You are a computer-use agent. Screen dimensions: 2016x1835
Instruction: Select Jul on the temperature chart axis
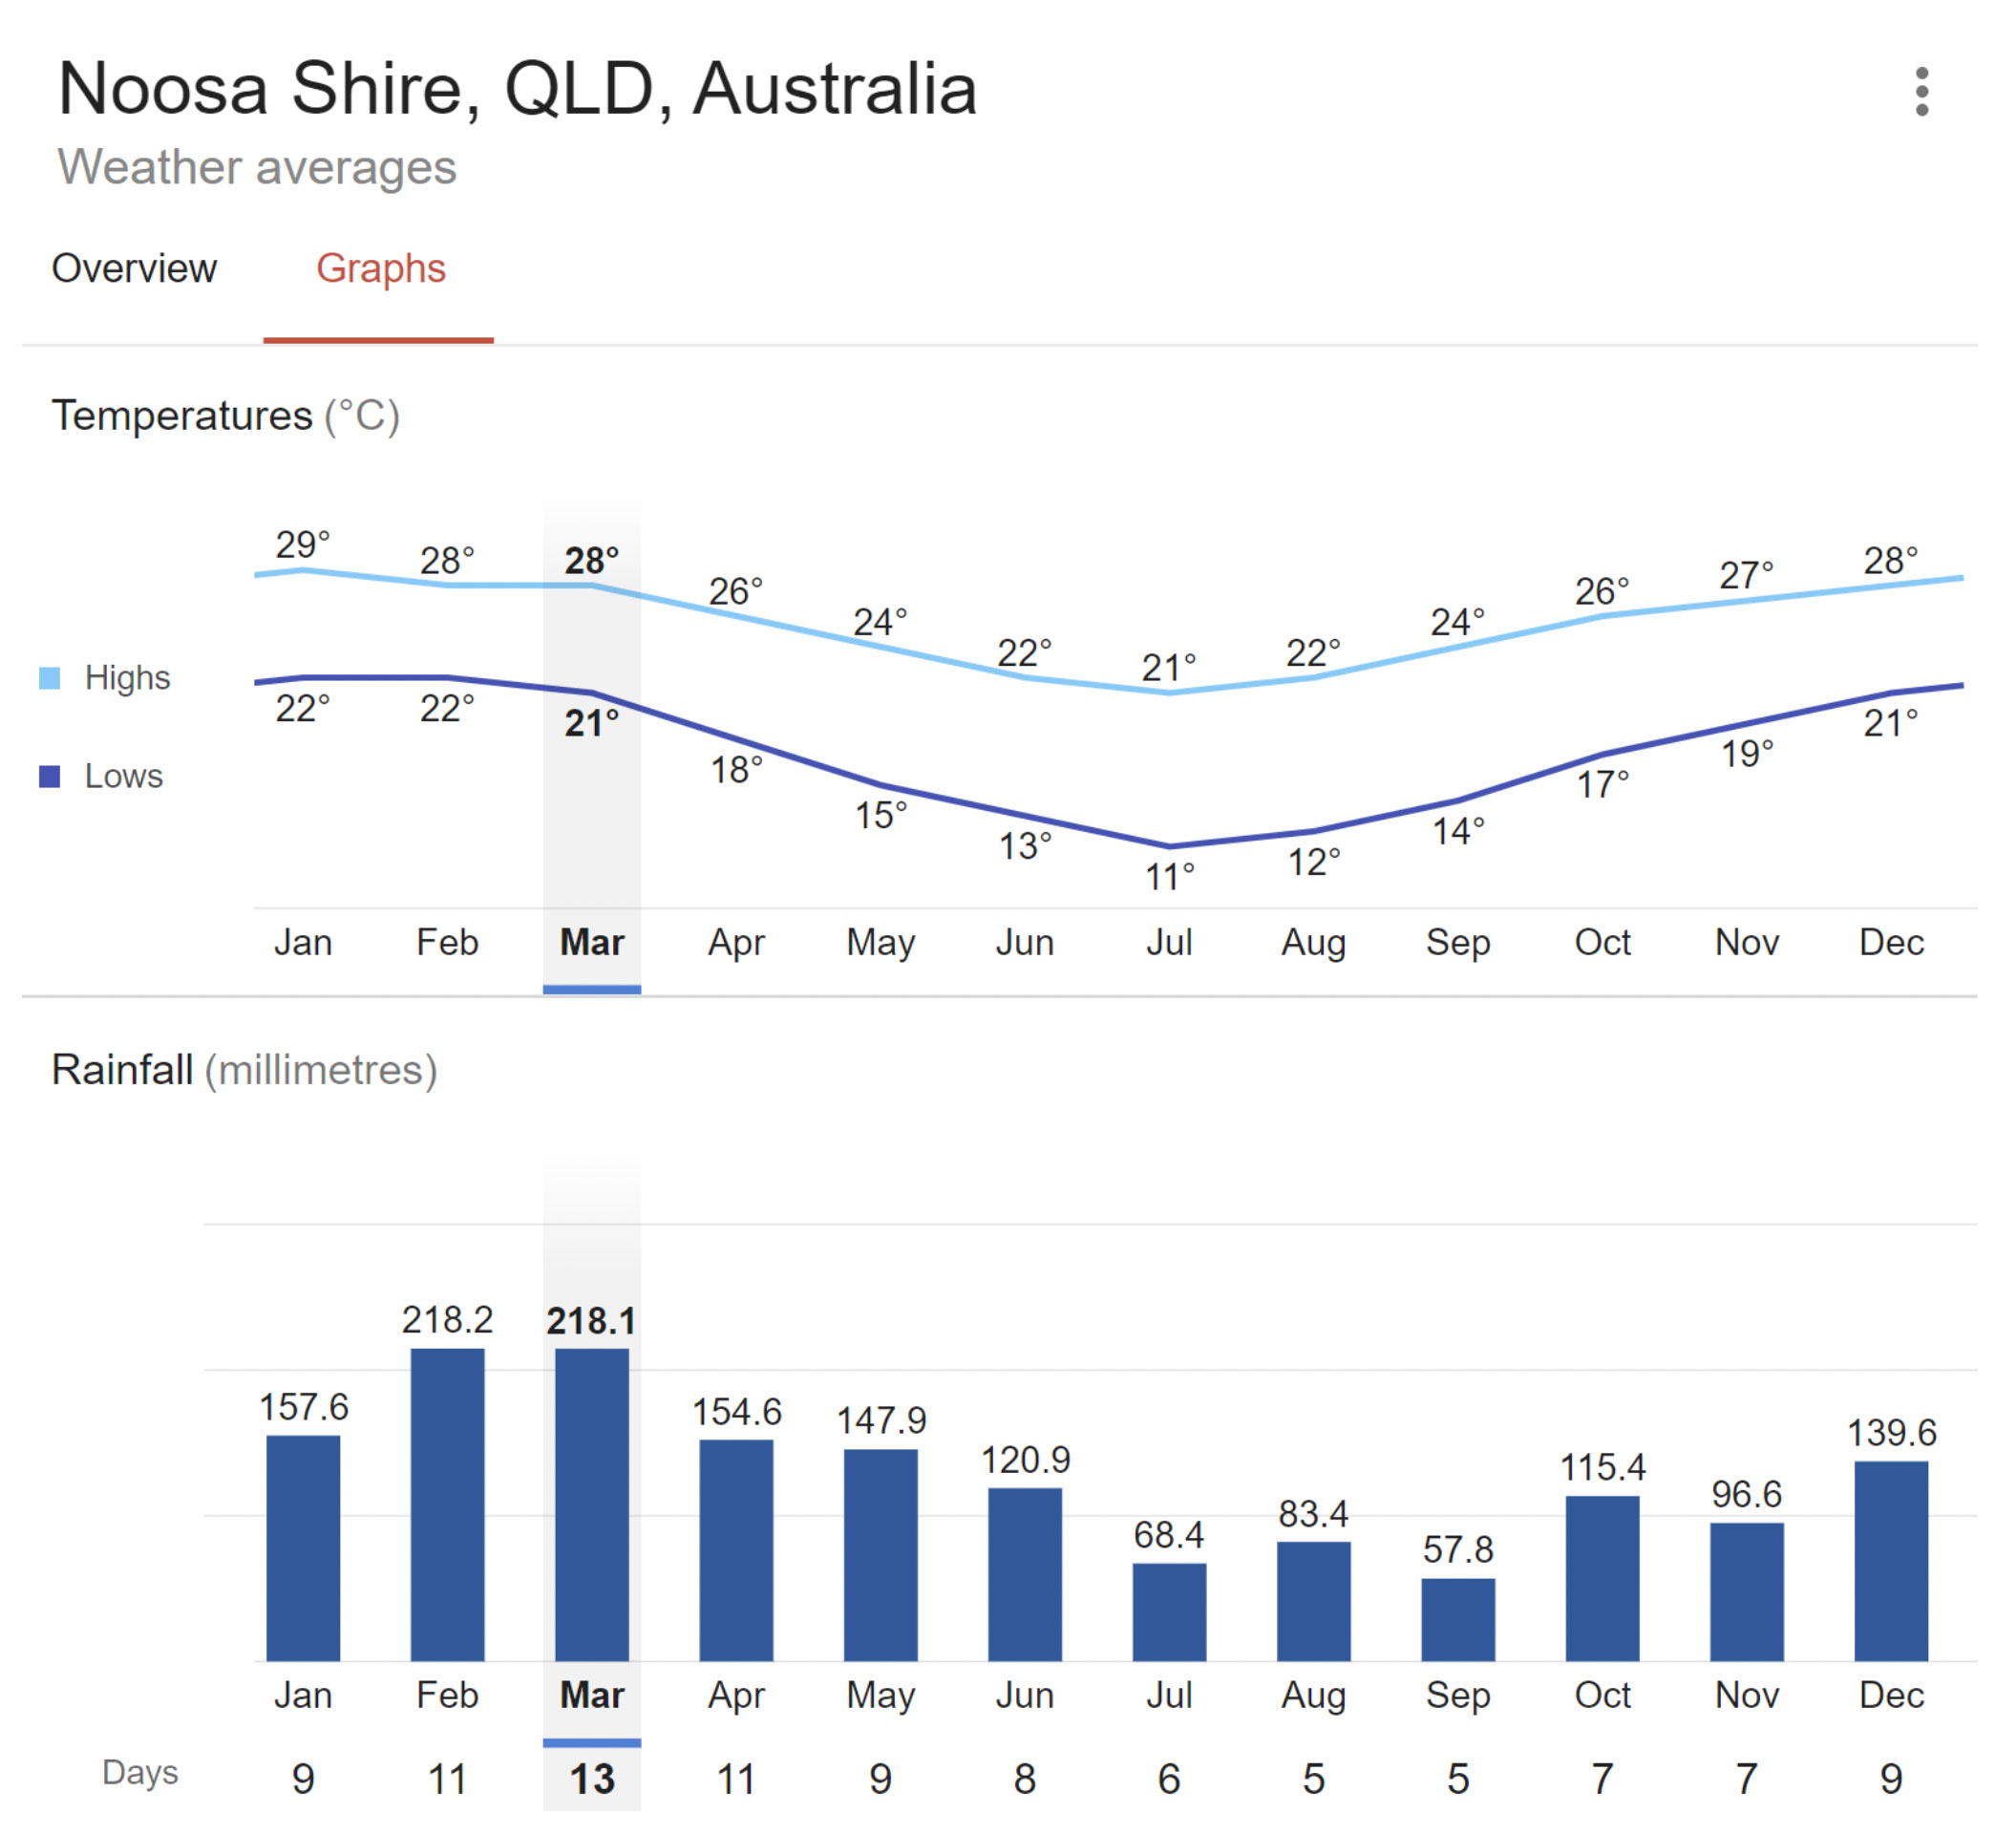click(1169, 943)
